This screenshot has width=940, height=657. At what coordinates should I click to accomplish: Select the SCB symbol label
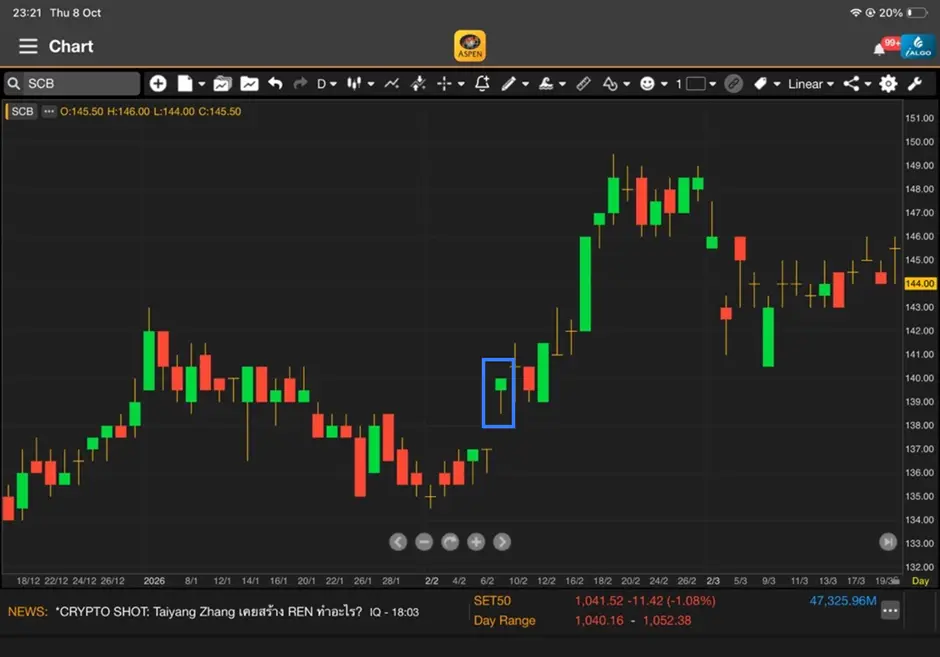click(x=22, y=111)
